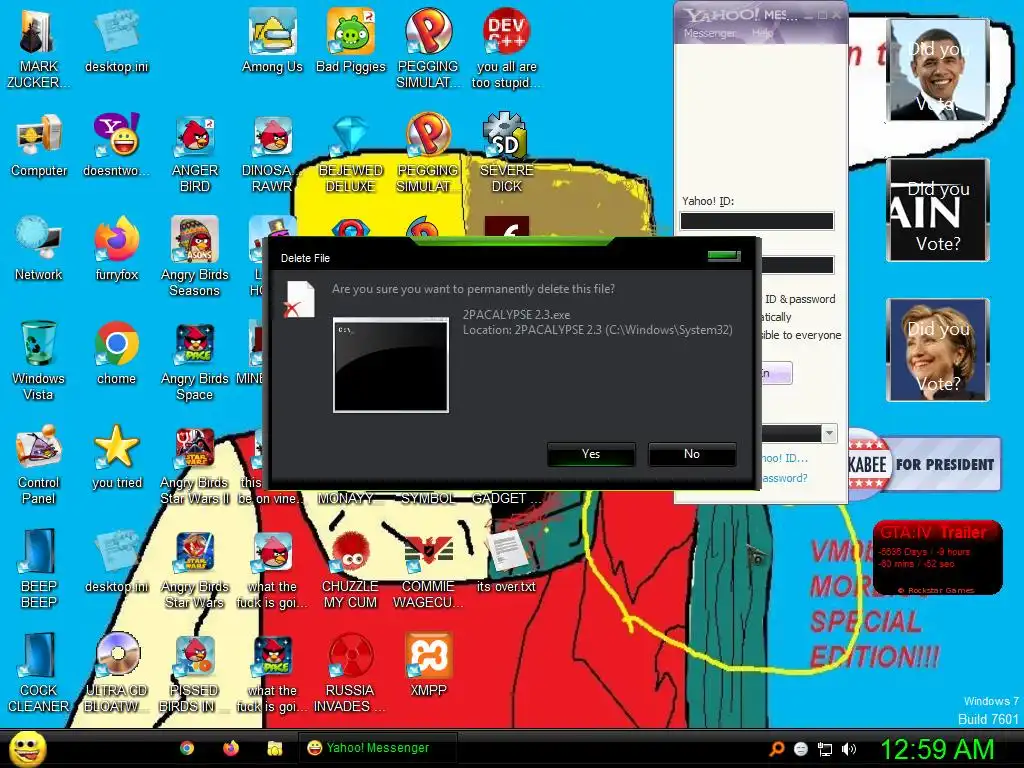
Task: Click the GTA:IV Trailer countdown gadget
Action: (937, 557)
